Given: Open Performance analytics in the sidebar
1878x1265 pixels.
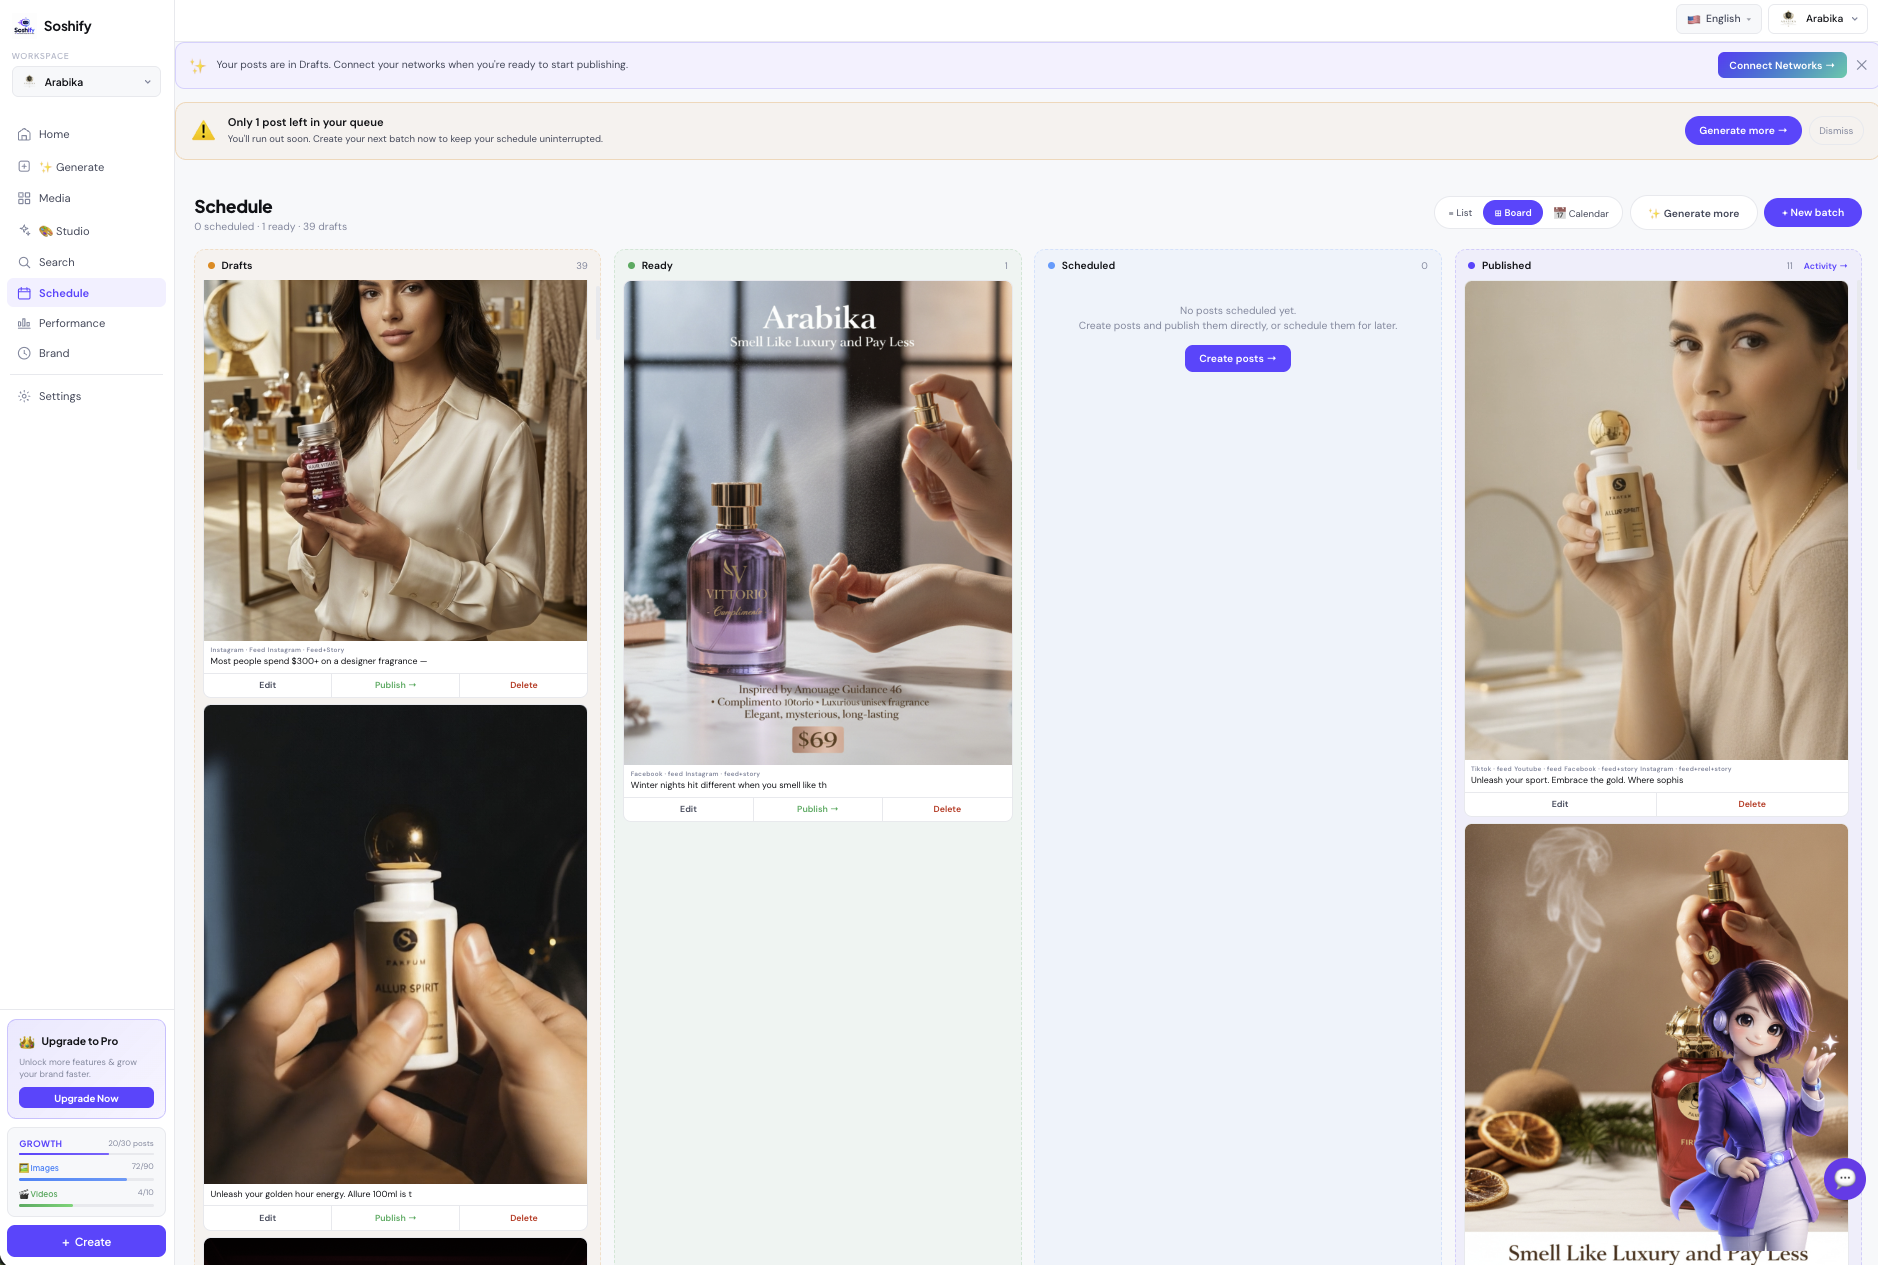Looking at the screenshot, I should [86, 323].
